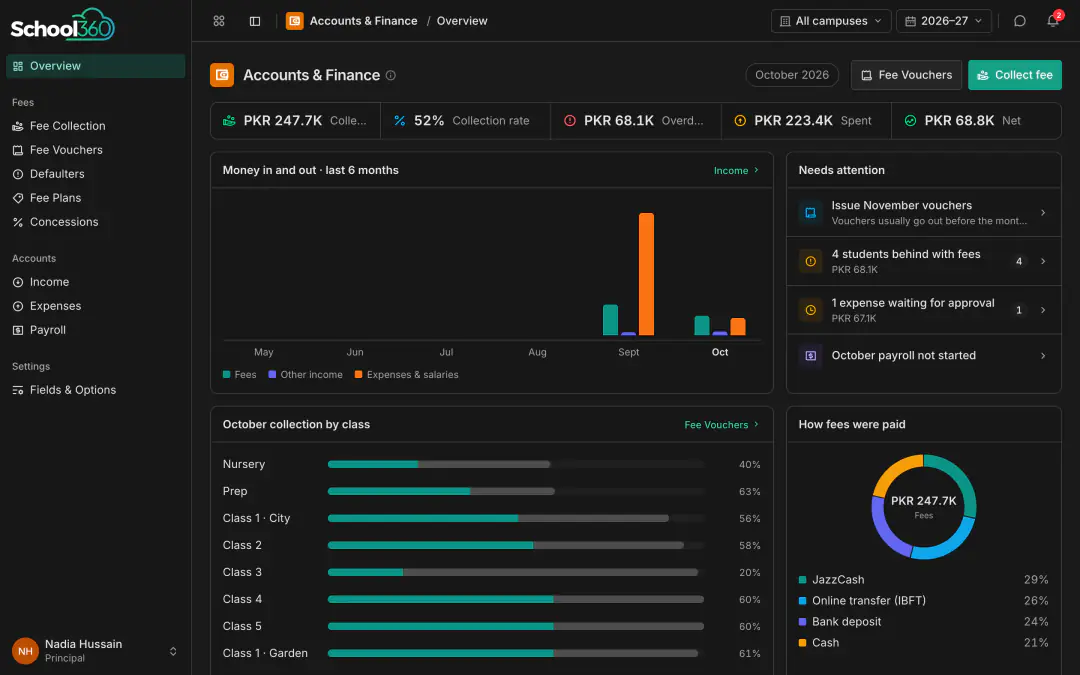
Task: Open Defaulters in the sidebar
Action: pos(96,174)
